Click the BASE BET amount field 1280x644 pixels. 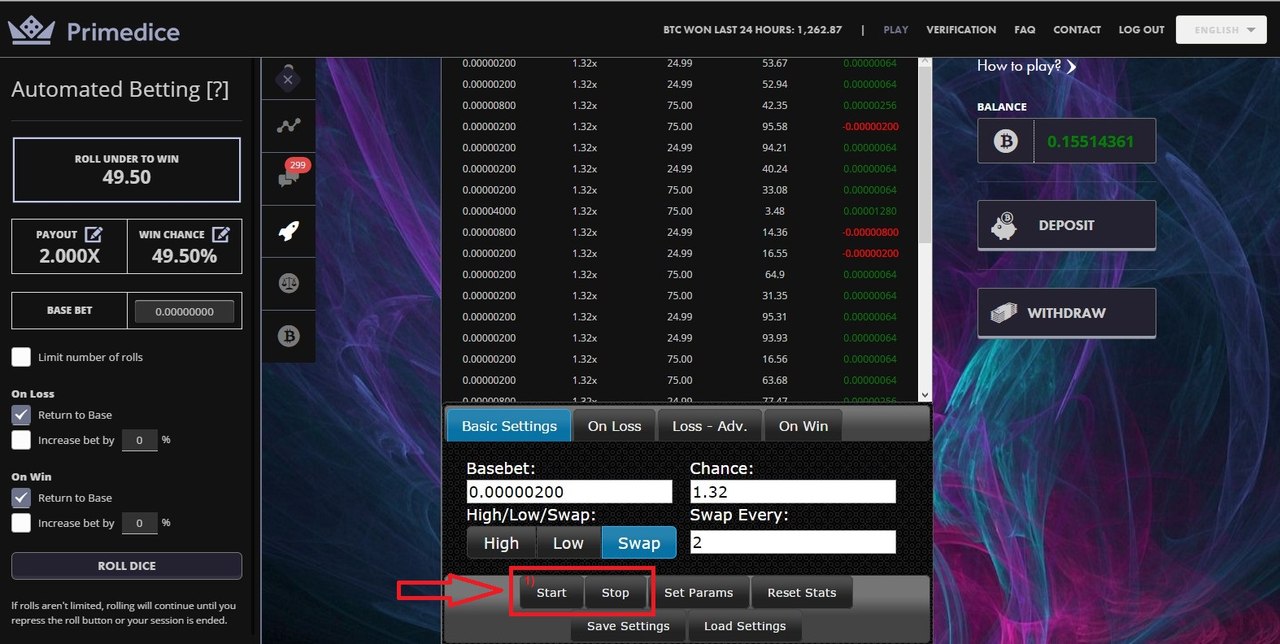pyautogui.click(x=185, y=311)
